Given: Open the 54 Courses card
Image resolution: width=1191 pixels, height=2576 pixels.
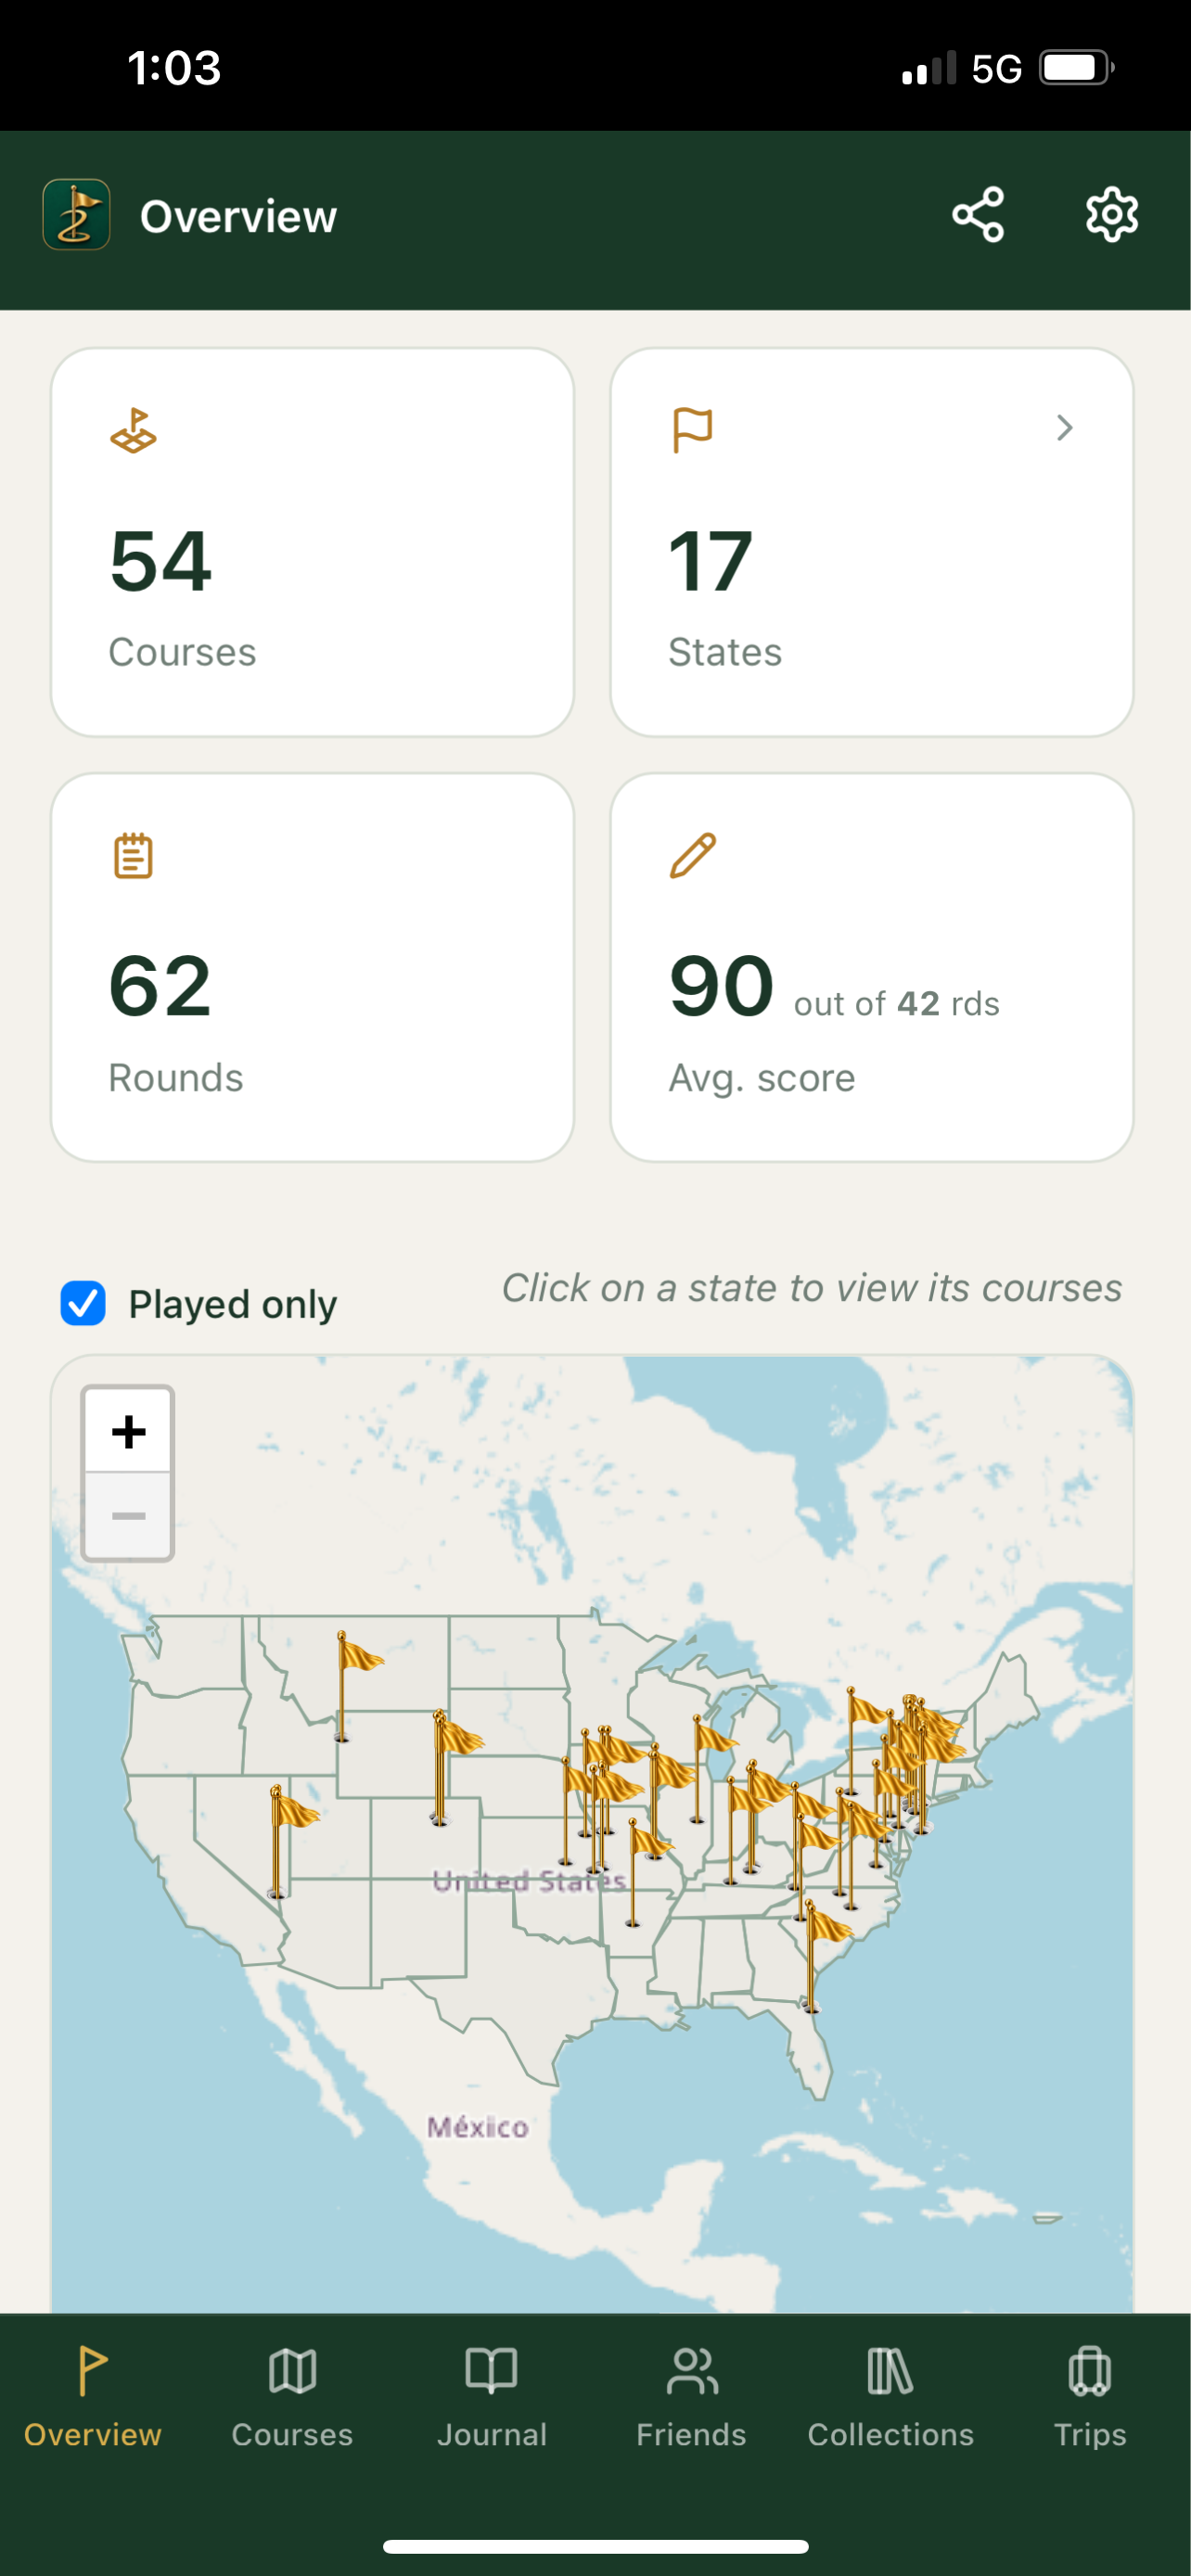Looking at the screenshot, I should click(312, 542).
